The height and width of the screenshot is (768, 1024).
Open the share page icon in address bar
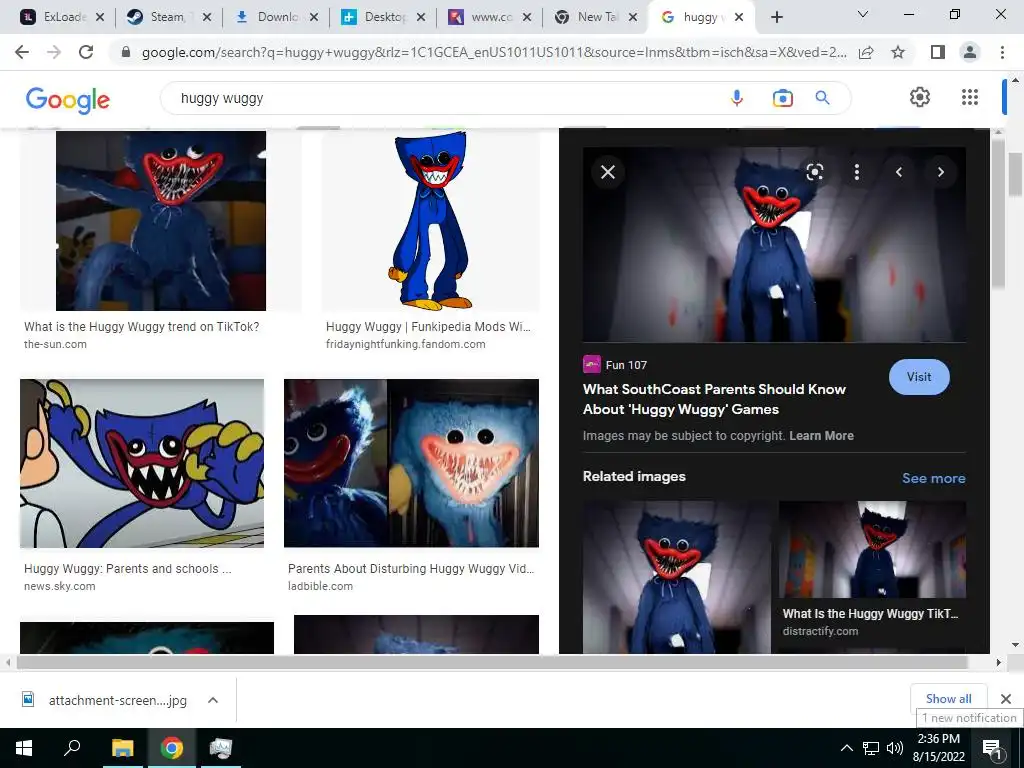[x=866, y=52]
